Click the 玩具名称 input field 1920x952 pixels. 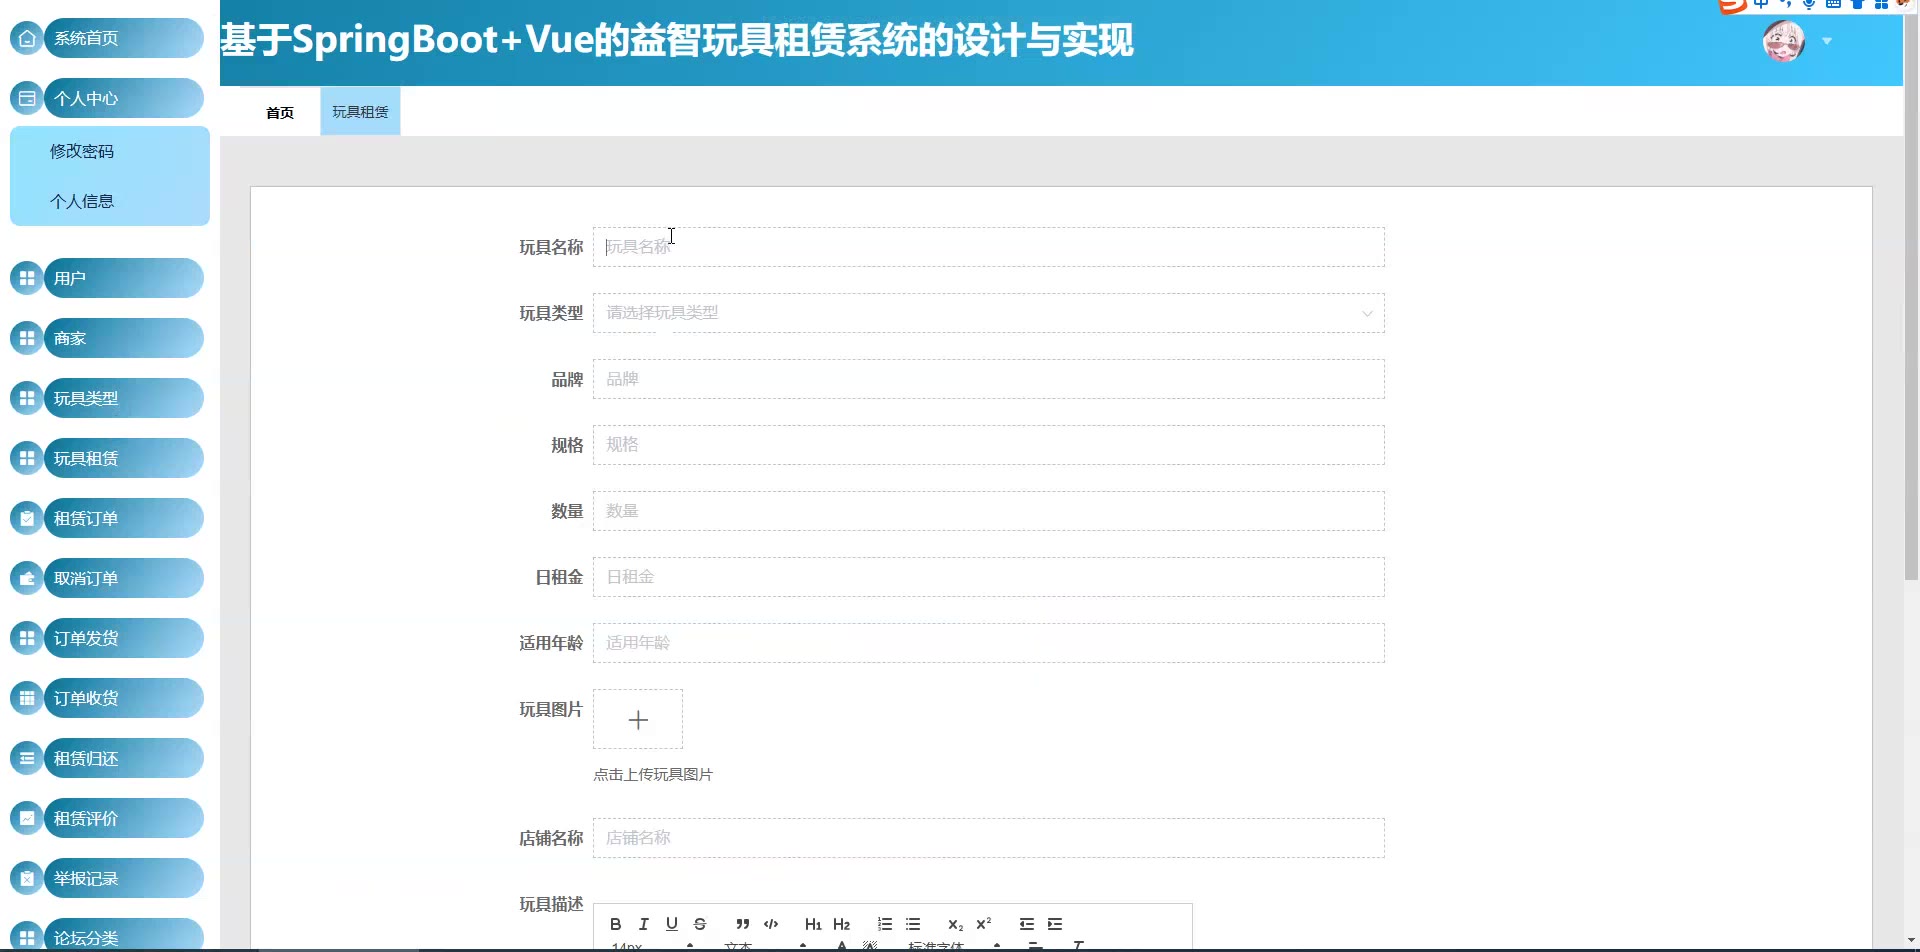tap(988, 247)
